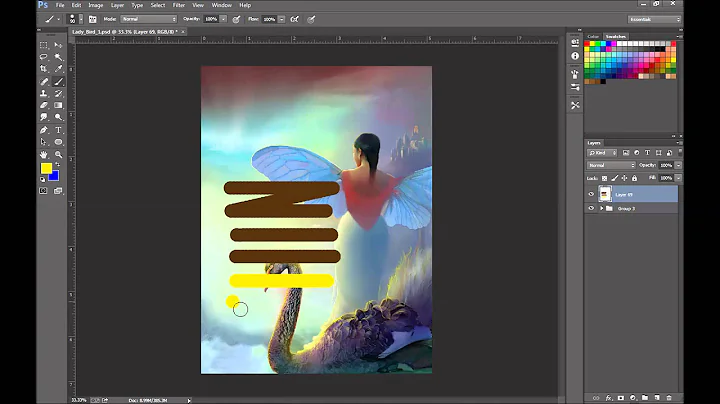
Task: Toggle lock transparent pixels
Action: (x=604, y=178)
